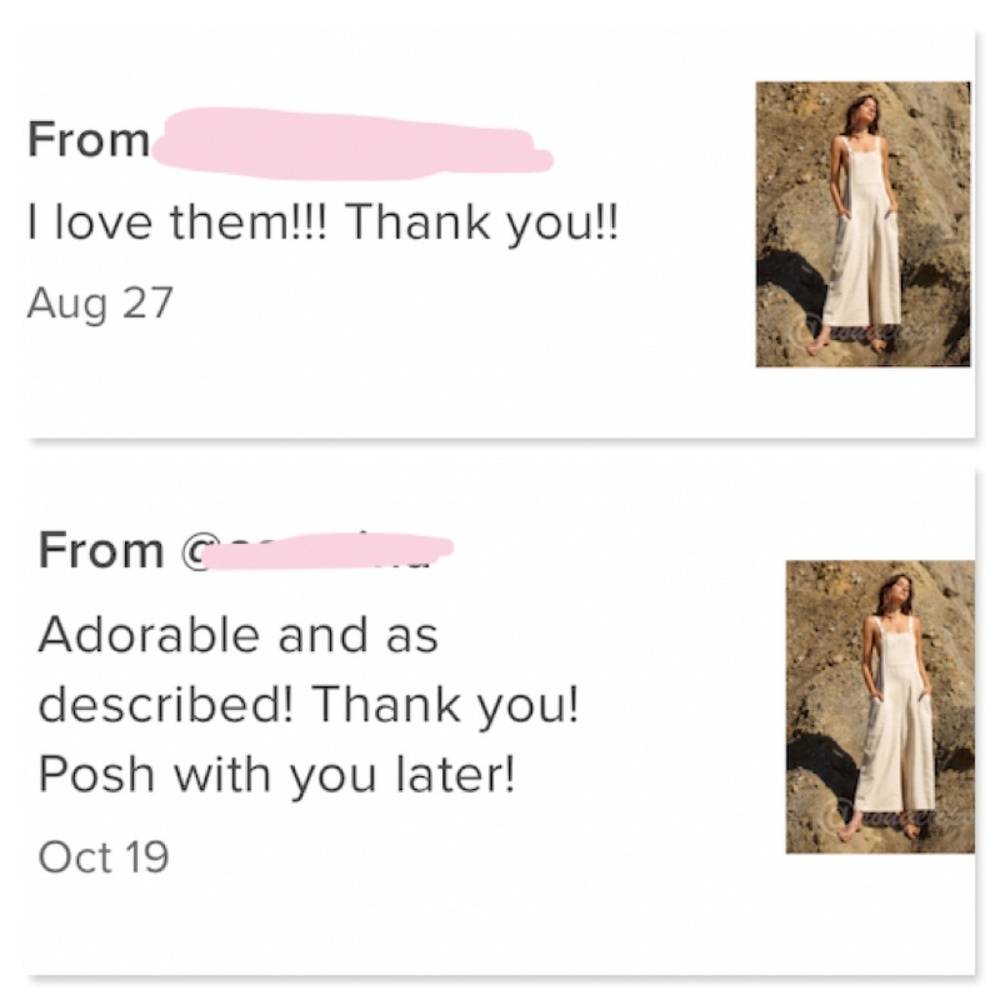1000x1000 pixels.
Task: Click the Oct 19 date stamp
Action: coord(103,856)
